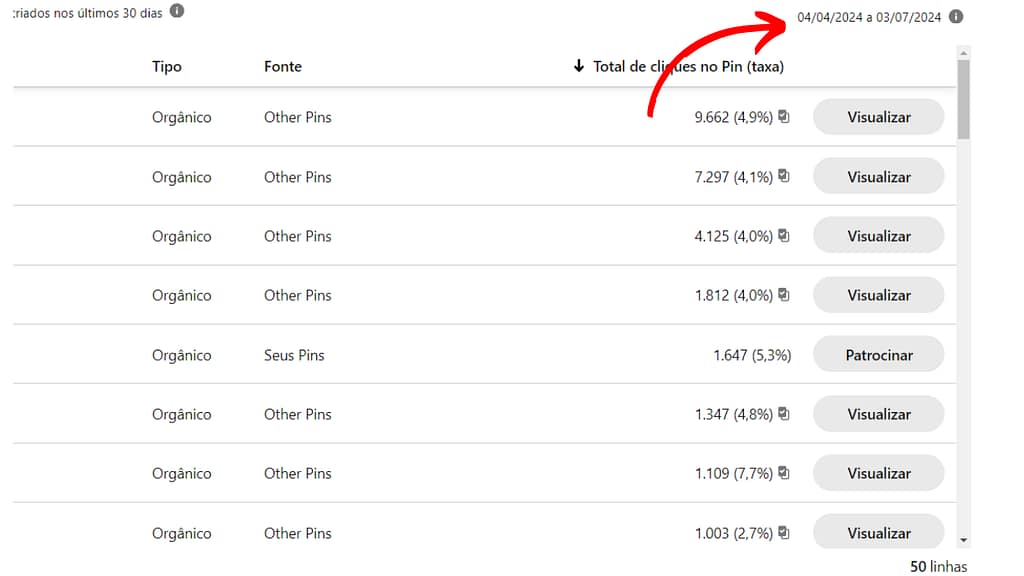Click 'Visualizar' on the 1.347 clicks row
1024x576 pixels.
tap(878, 413)
